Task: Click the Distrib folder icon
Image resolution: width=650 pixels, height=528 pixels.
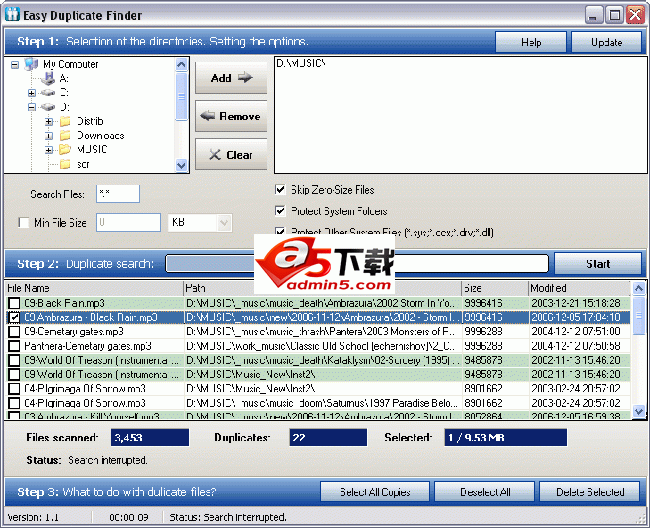Action: coord(65,121)
